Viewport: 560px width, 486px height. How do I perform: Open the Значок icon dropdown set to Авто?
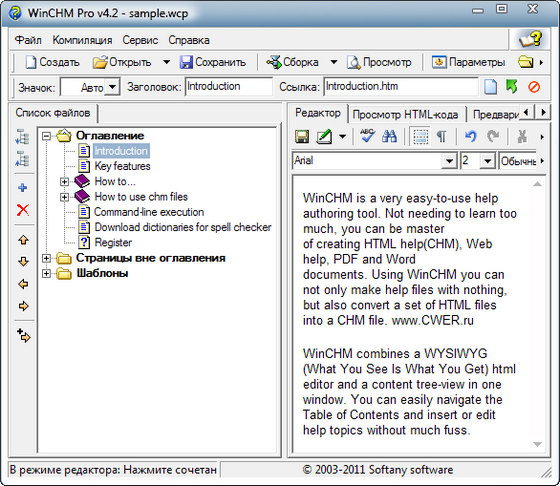click(x=113, y=87)
